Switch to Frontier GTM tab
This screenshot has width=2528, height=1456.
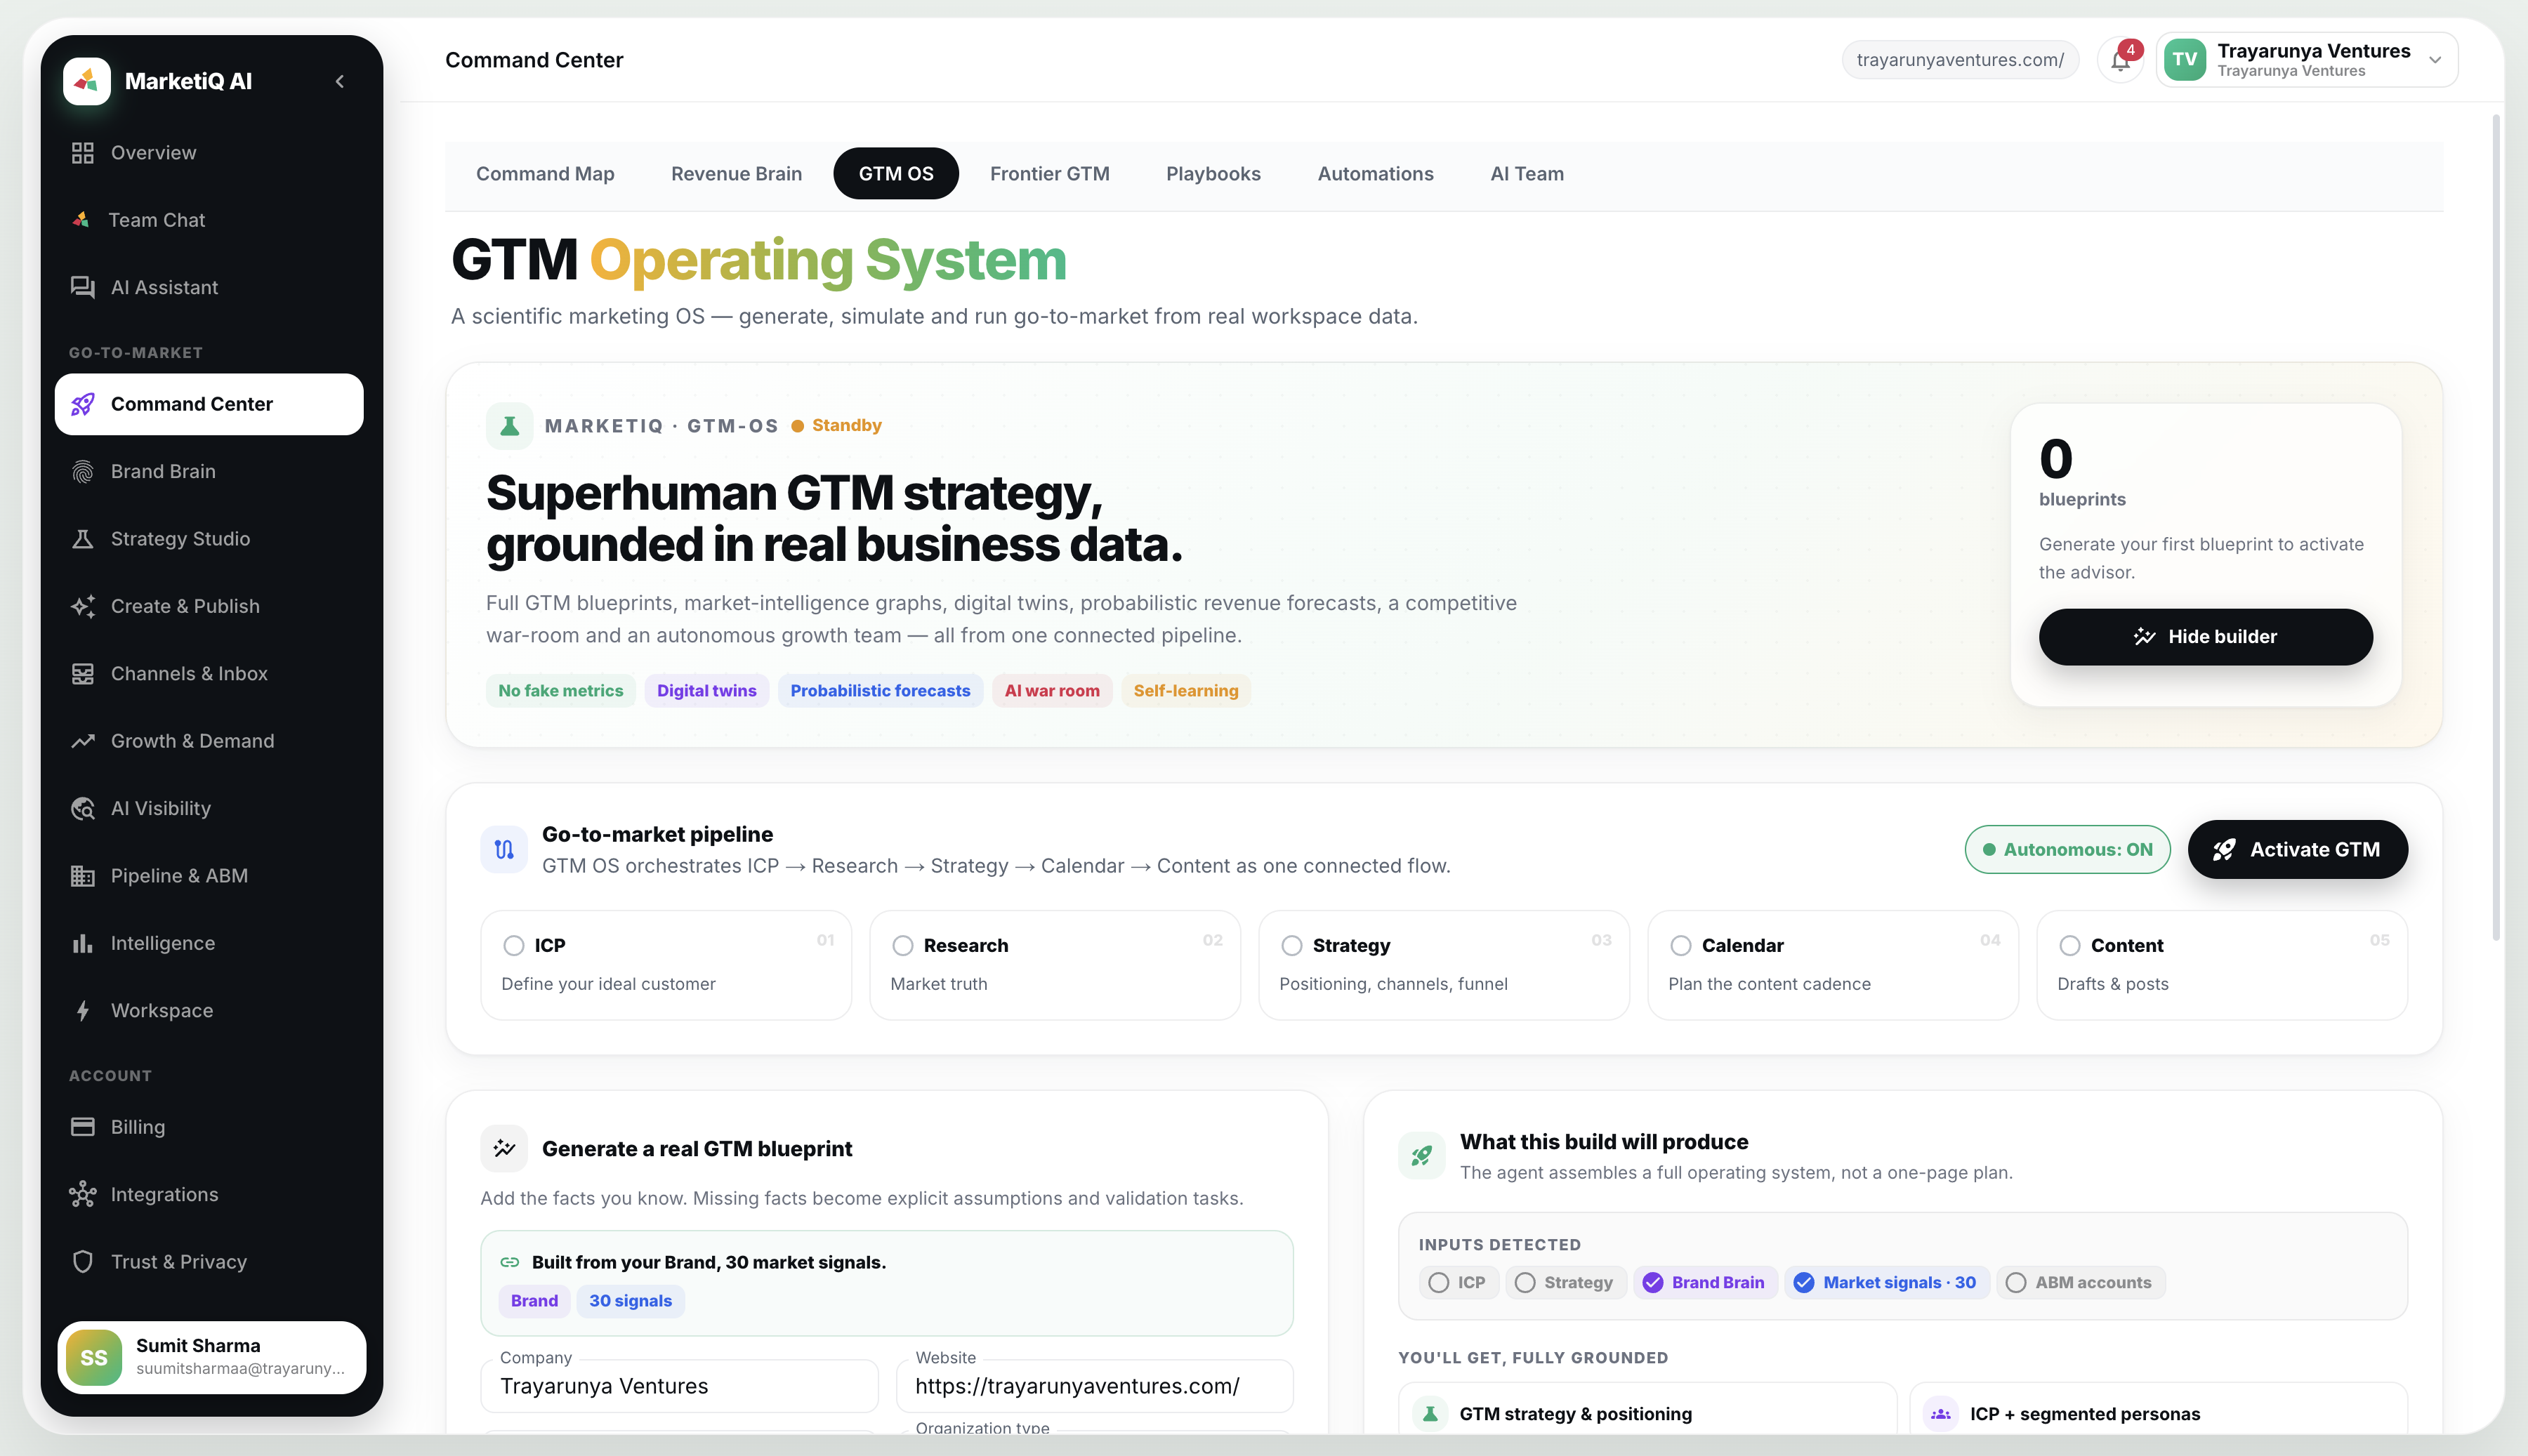coord(1049,174)
